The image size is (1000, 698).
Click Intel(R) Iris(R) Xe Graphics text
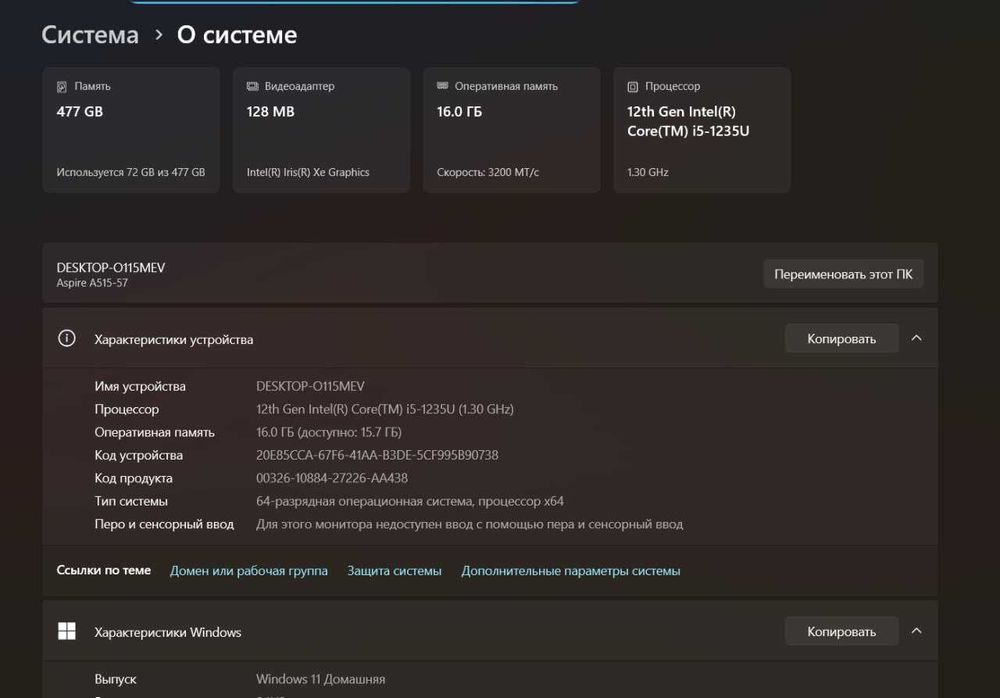(308, 172)
